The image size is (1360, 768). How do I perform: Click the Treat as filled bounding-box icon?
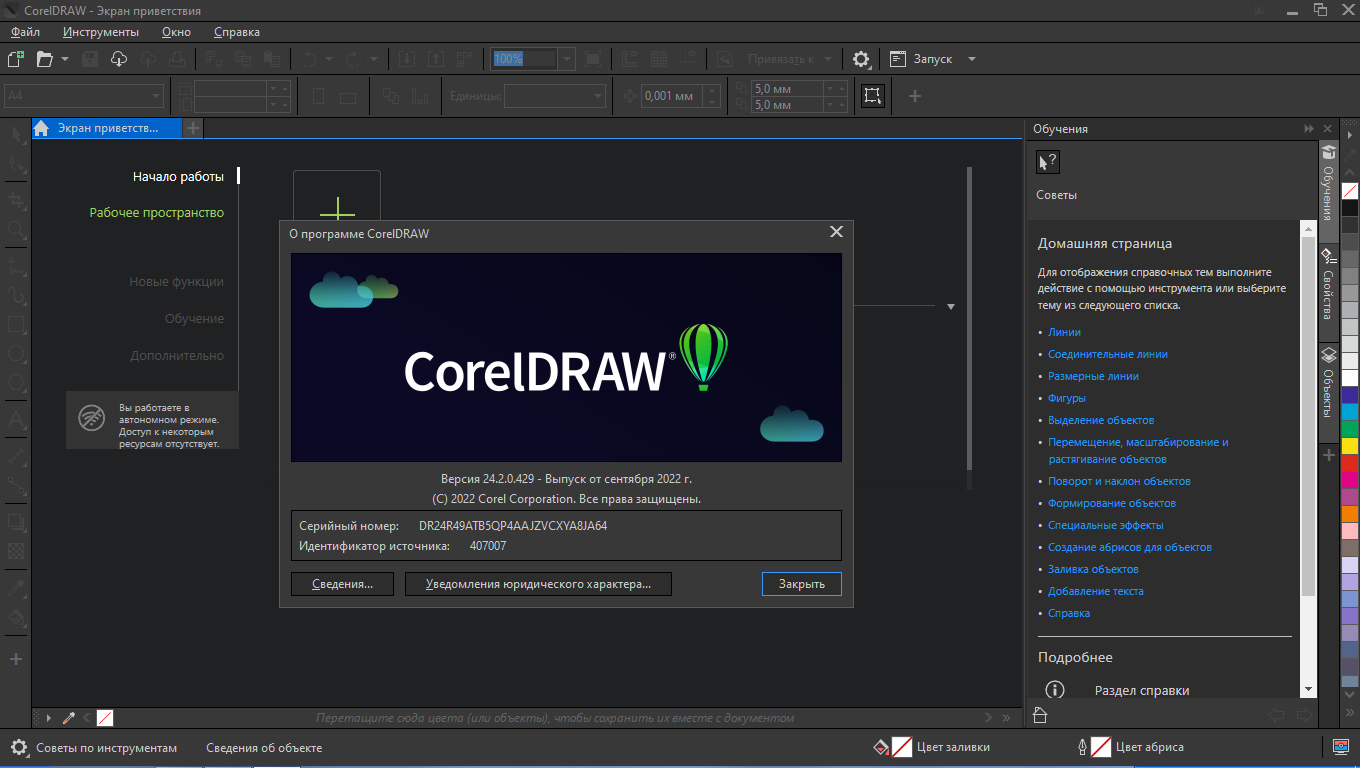tap(873, 96)
